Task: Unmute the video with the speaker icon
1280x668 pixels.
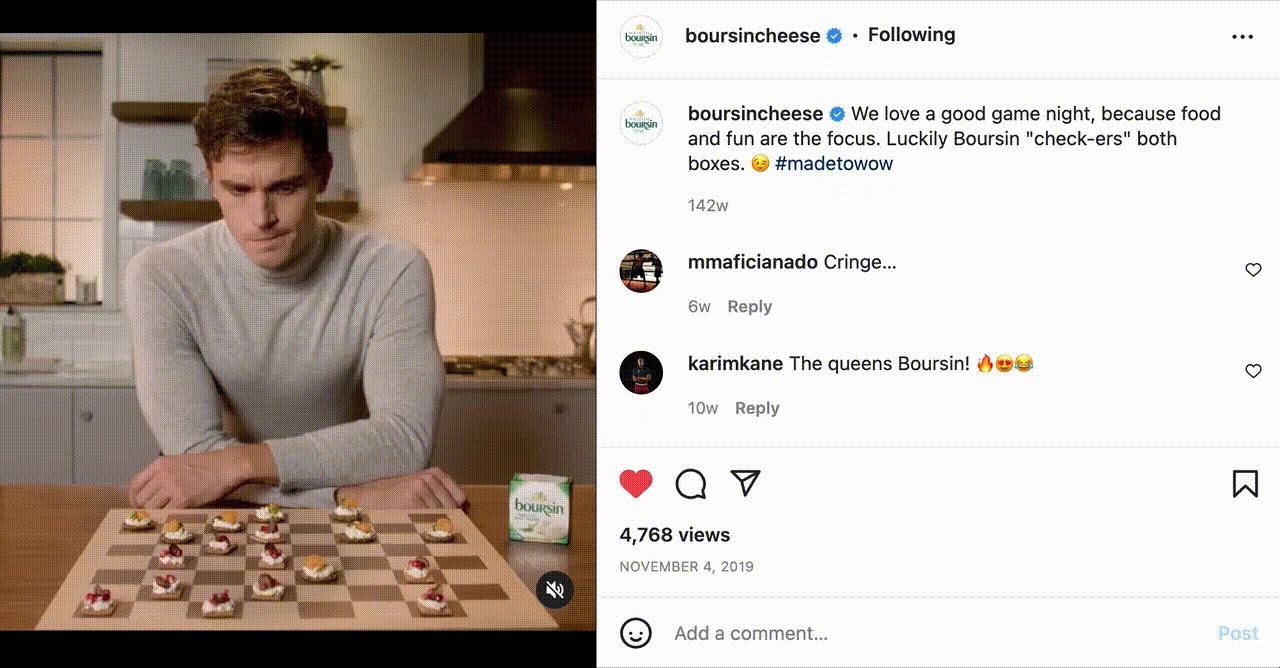Action: [556, 590]
